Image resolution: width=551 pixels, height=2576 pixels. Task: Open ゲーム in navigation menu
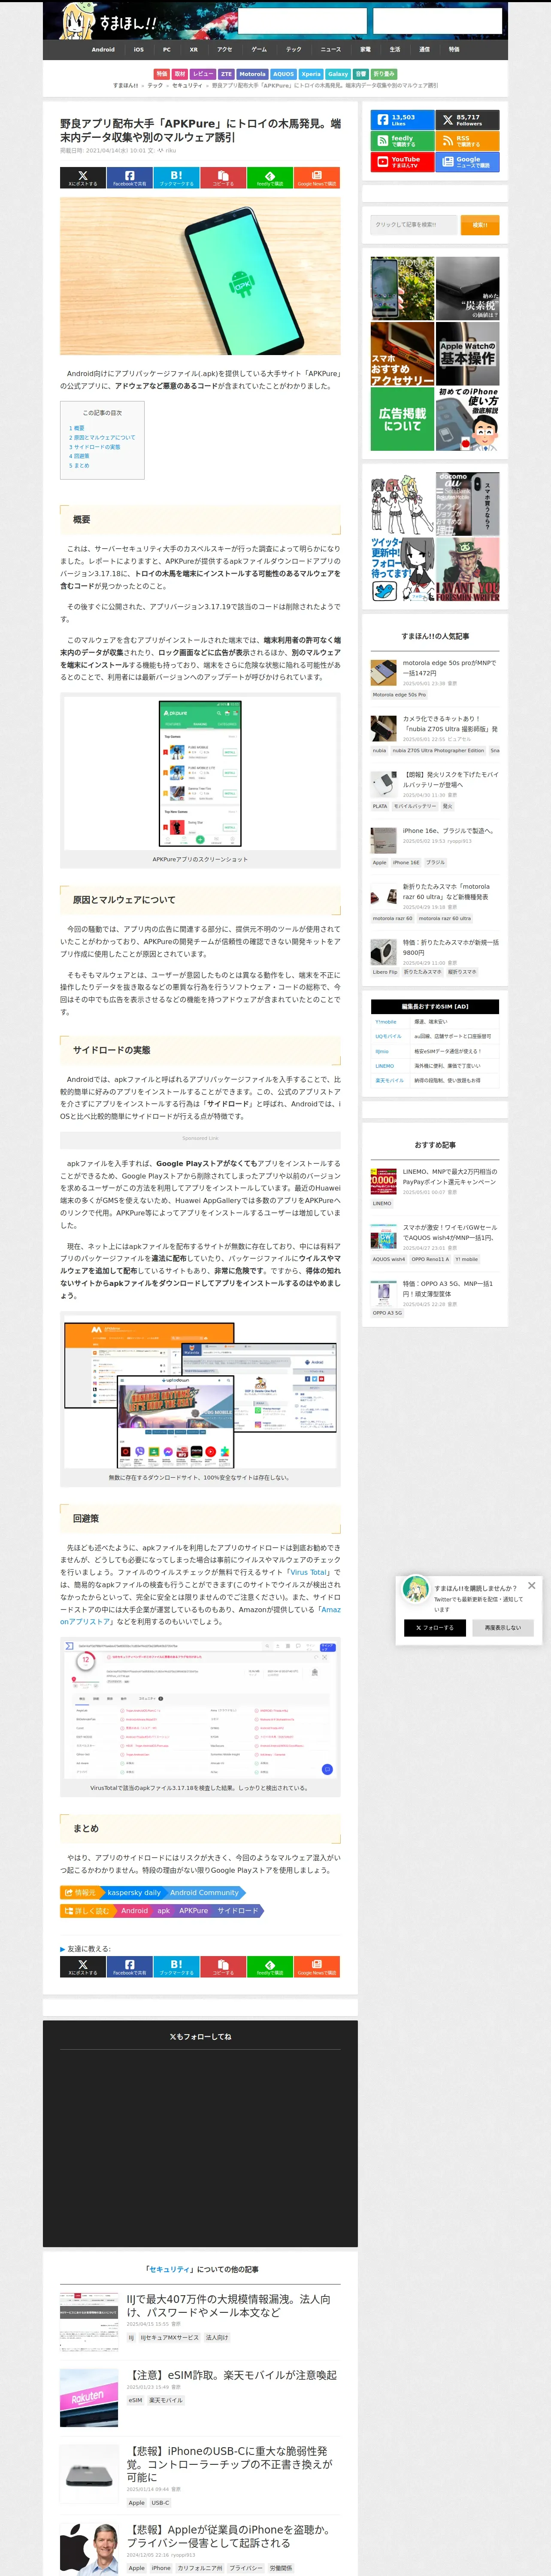click(259, 49)
